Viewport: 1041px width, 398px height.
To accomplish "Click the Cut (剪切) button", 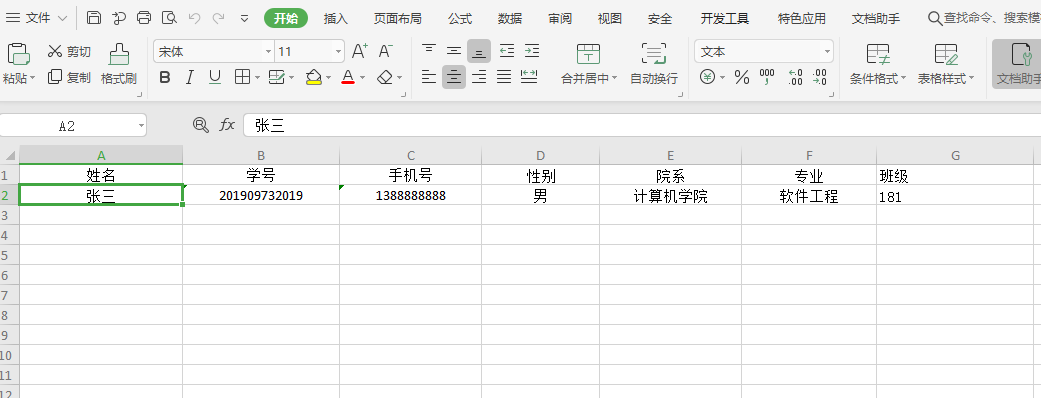I will tap(69, 51).
